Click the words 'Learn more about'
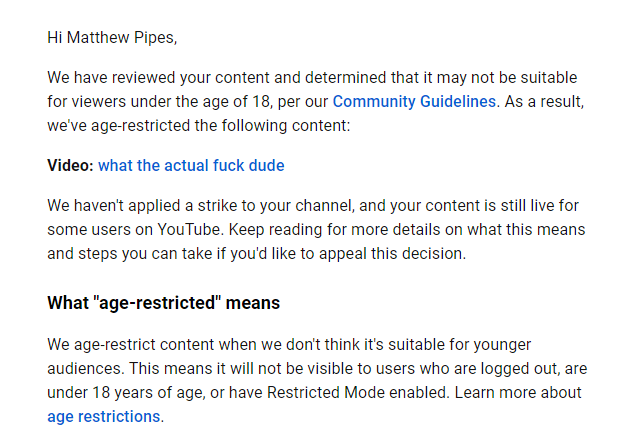The height and width of the screenshot is (442, 644). (x=518, y=393)
